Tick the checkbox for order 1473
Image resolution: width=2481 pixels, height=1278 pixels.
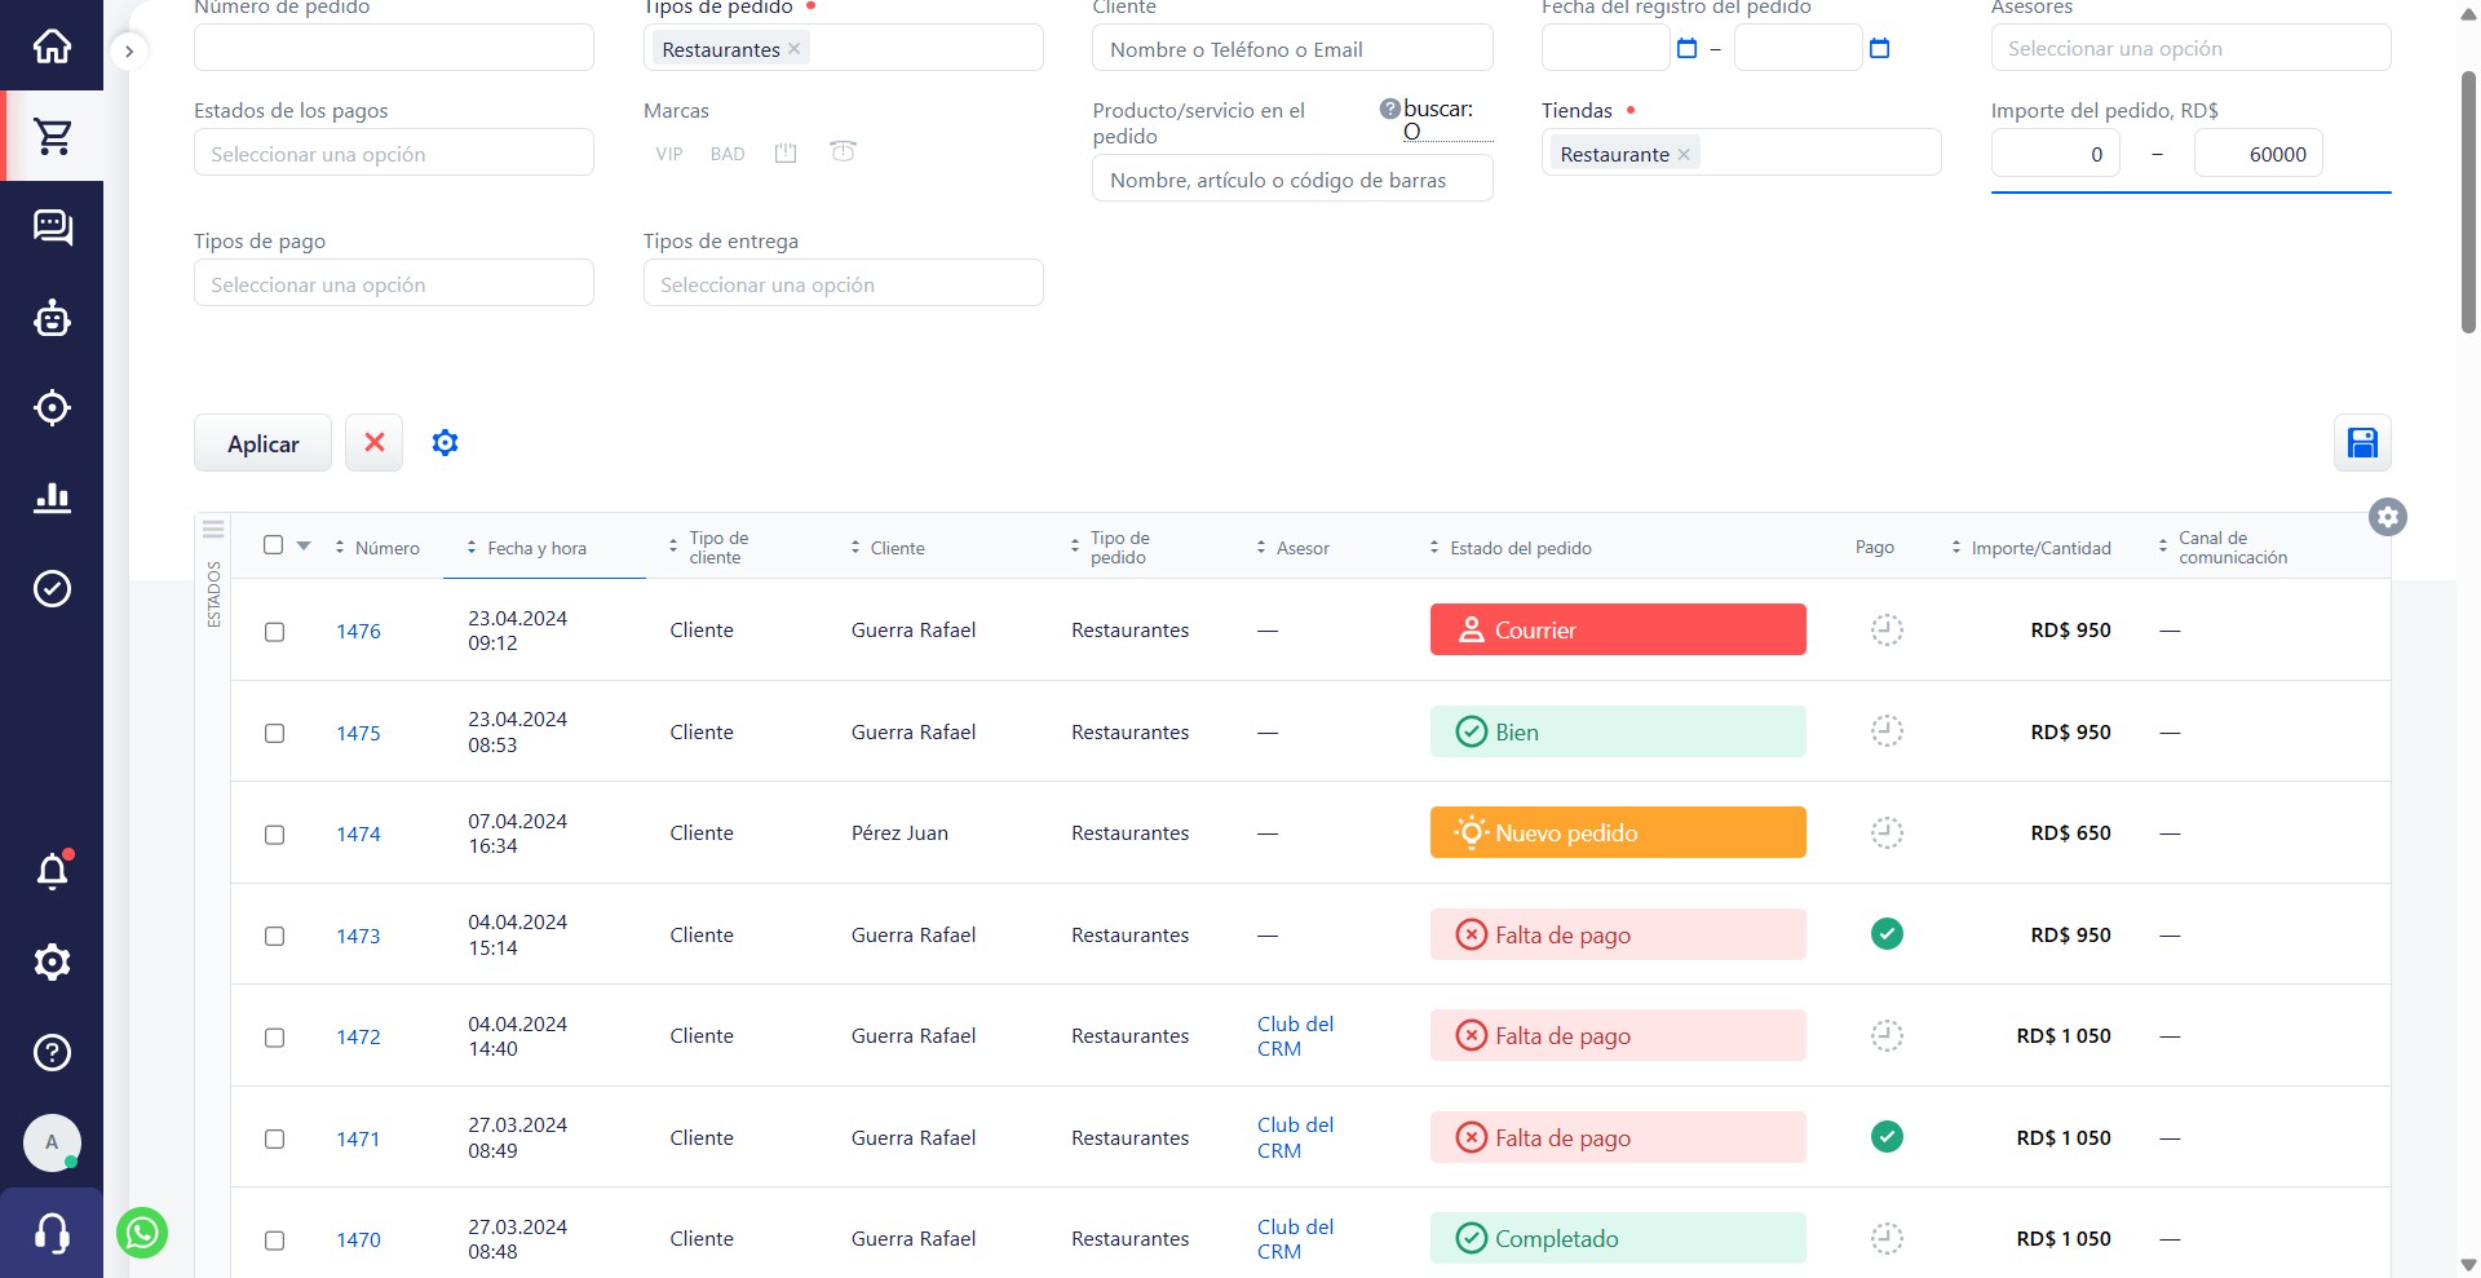pos(274,936)
